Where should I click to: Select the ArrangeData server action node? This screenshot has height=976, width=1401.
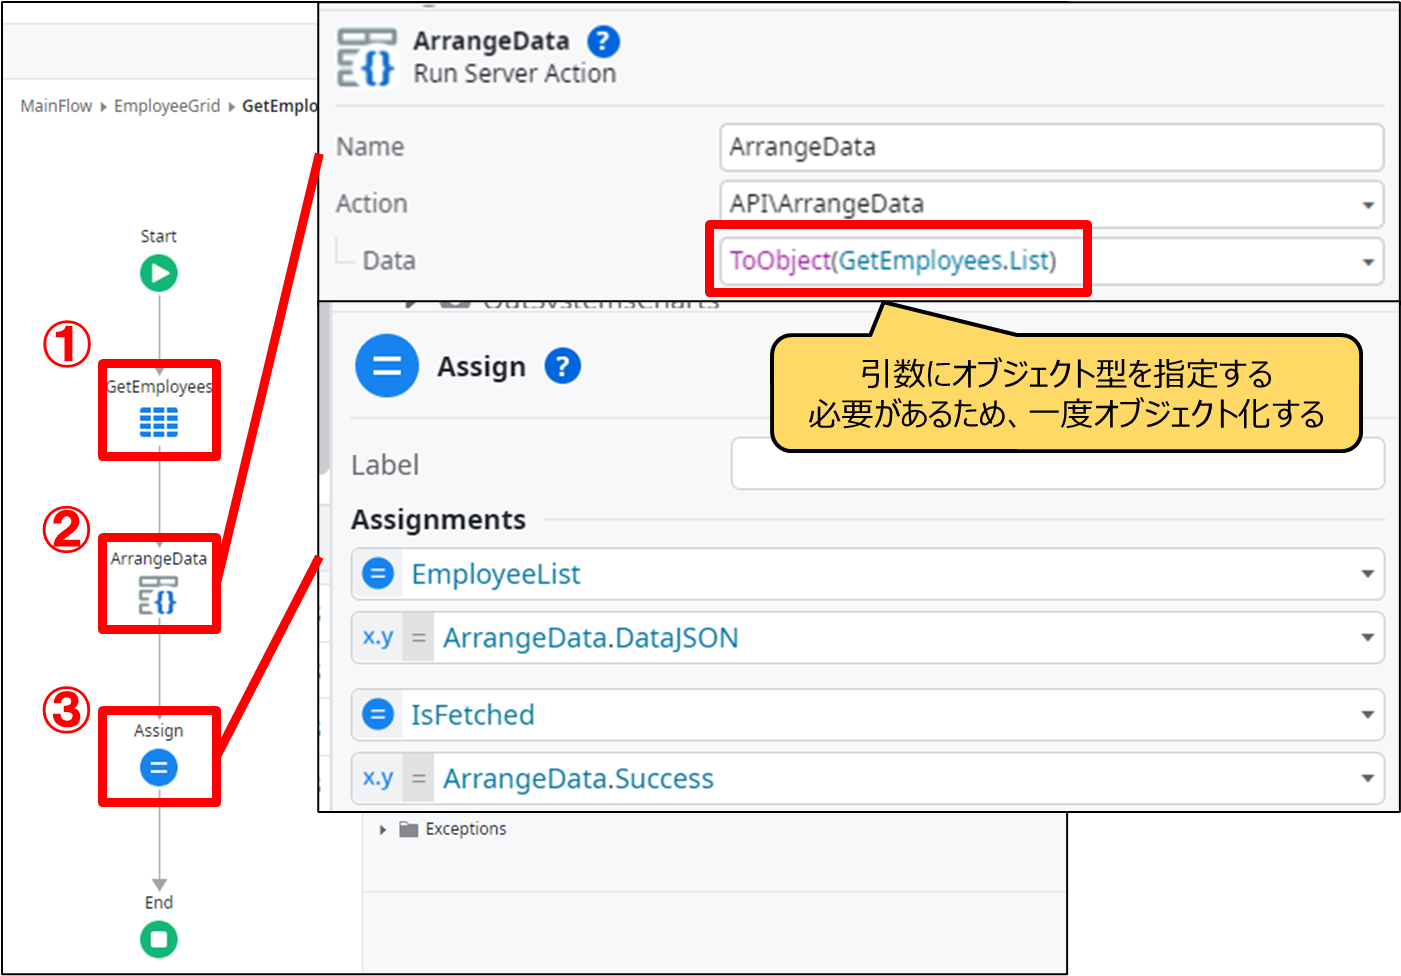pyautogui.click(x=158, y=595)
